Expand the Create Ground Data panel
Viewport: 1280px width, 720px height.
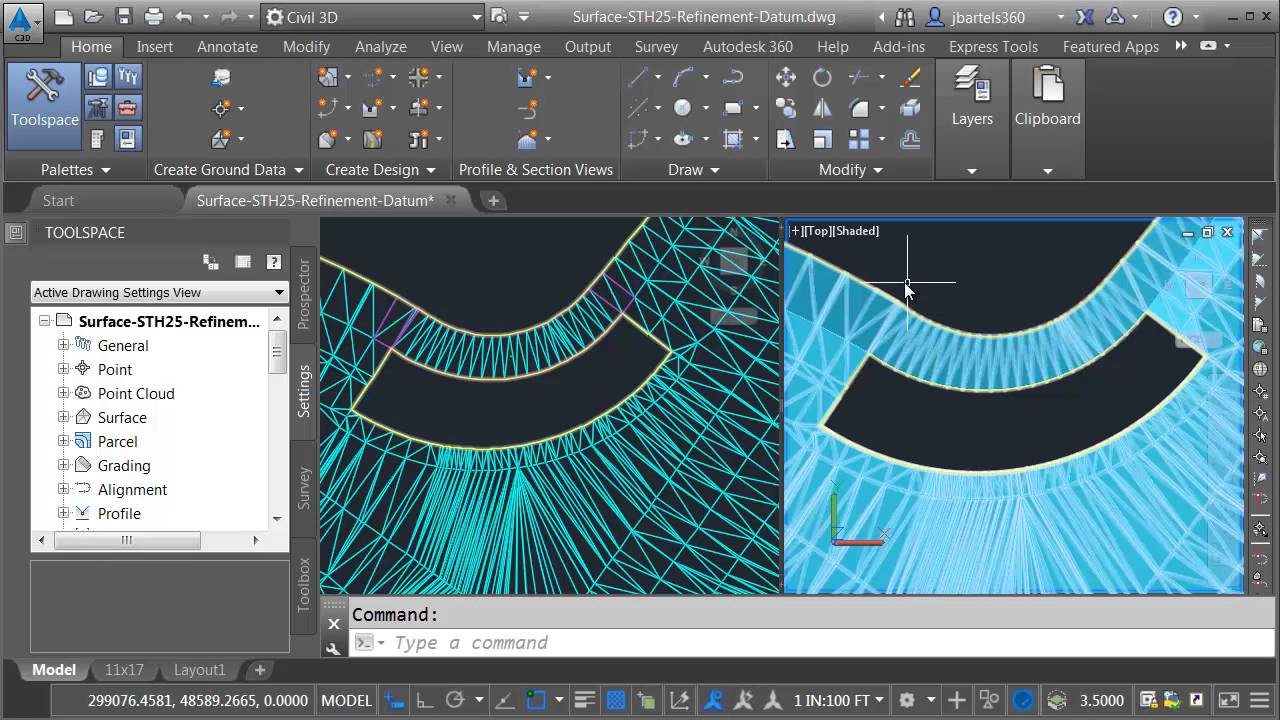[229, 170]
